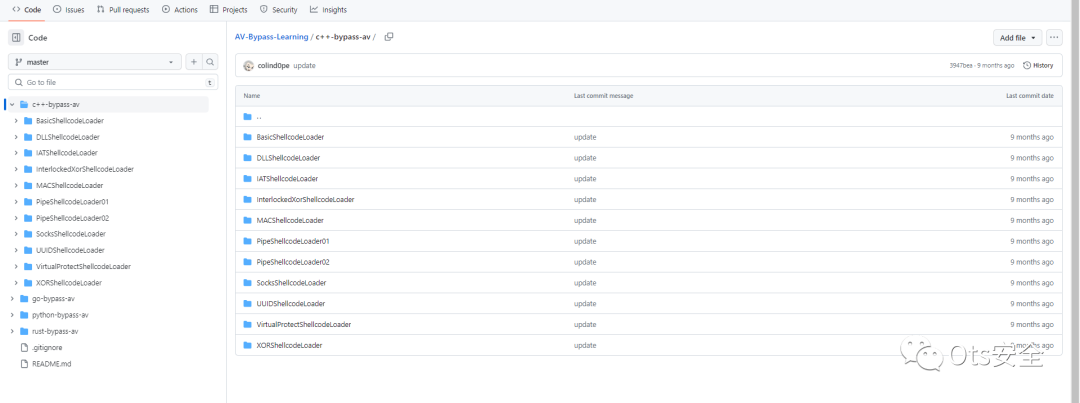
Task: Expand InterlockedXorShellcodeLoader in the tree
Action: pos(15,169)
